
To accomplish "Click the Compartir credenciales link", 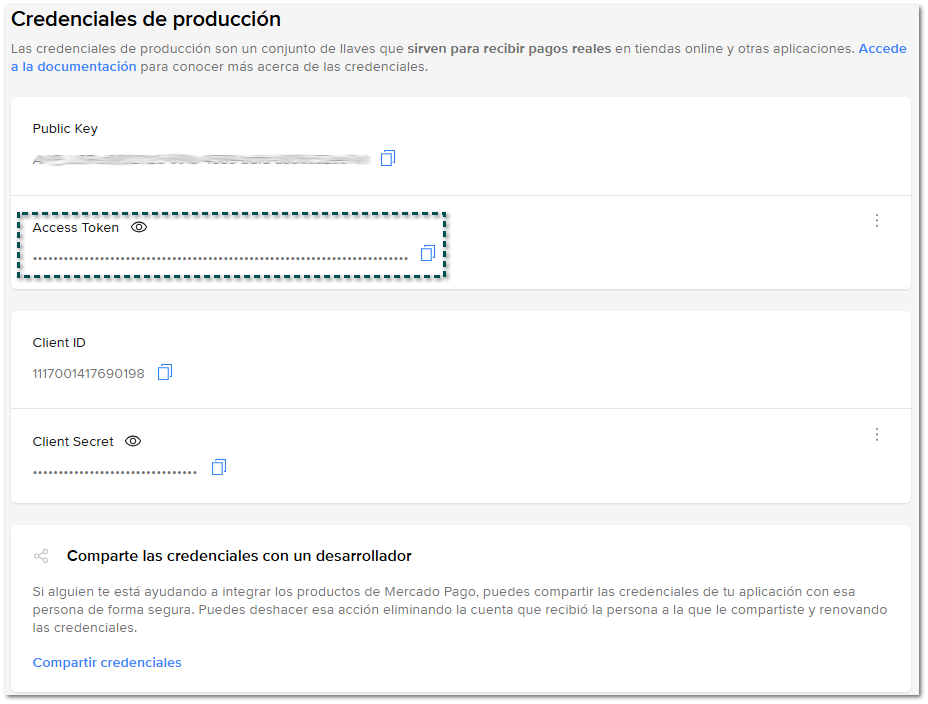I will click(x=107, y=663).
